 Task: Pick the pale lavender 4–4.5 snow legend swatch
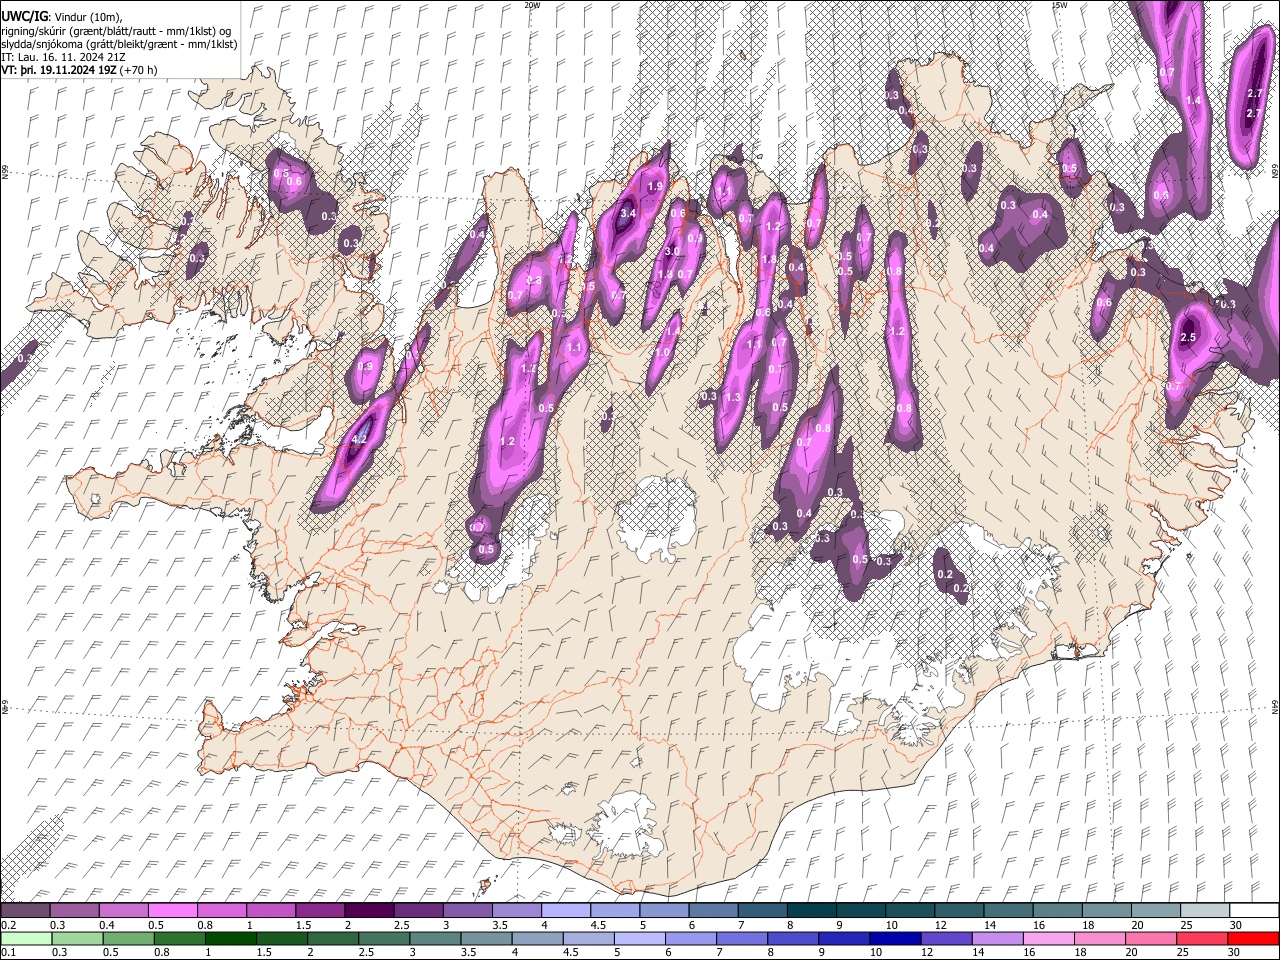pyautogui.click(x=564, y=910)
